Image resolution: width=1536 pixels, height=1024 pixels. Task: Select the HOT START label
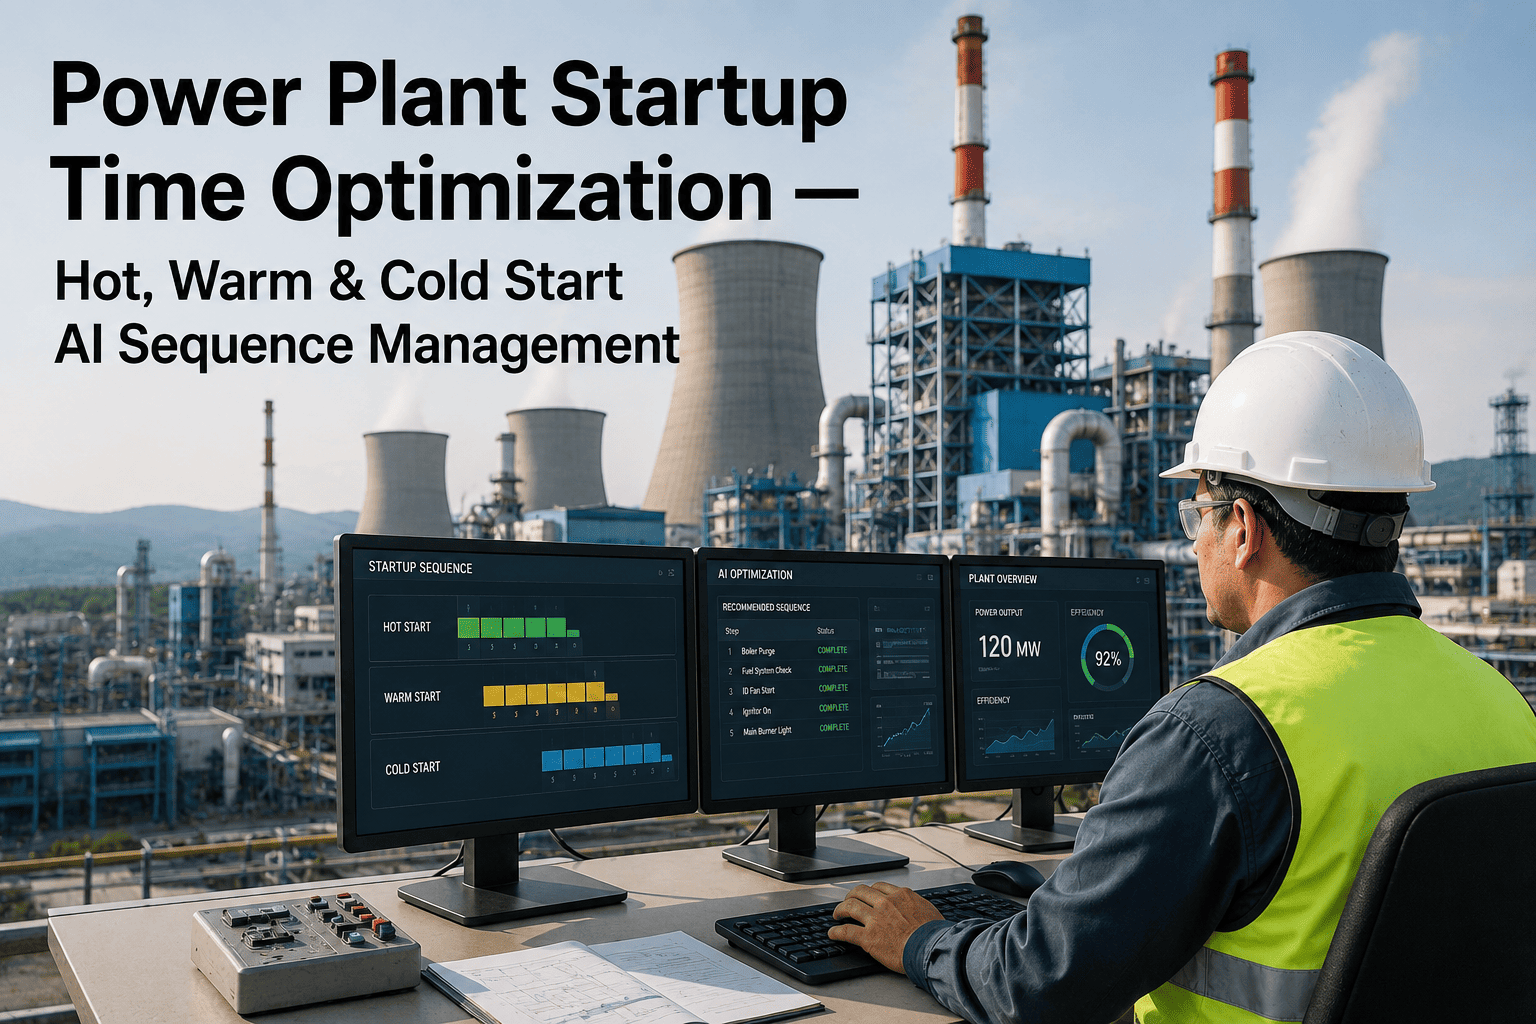click(x=407, y=627)
